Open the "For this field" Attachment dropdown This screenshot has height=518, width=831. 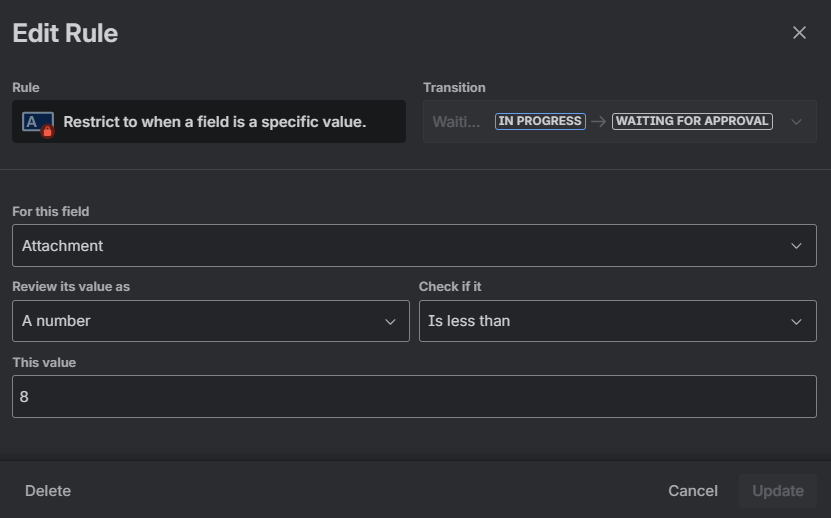point(400,246)
